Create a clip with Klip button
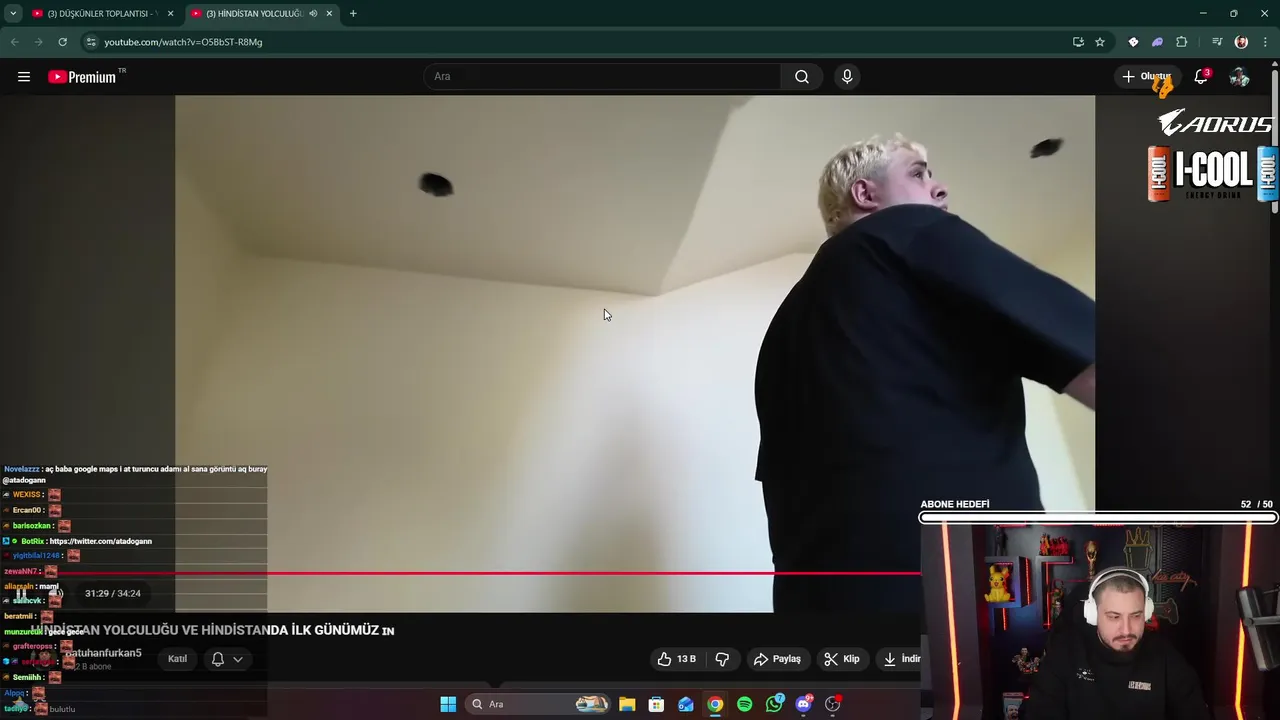This screenshot has height=720, width=1280. click(x=841, y=659)
